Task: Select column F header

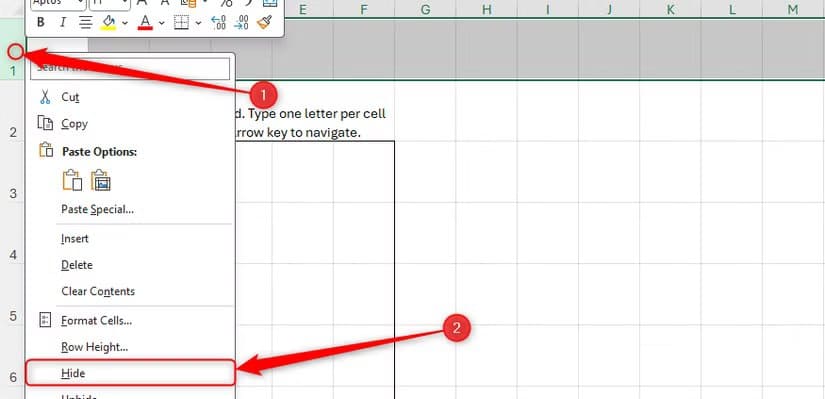Action: pos(364,9)
